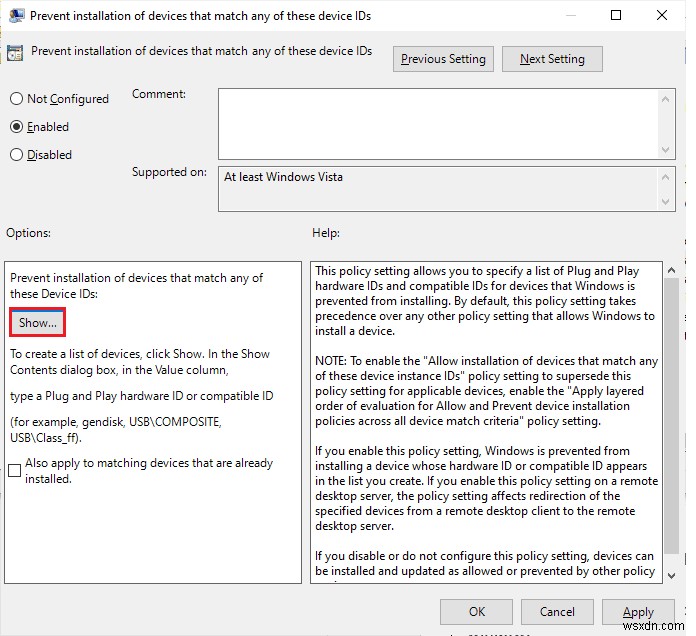Click the Help pane scroll down arrow

672,576
